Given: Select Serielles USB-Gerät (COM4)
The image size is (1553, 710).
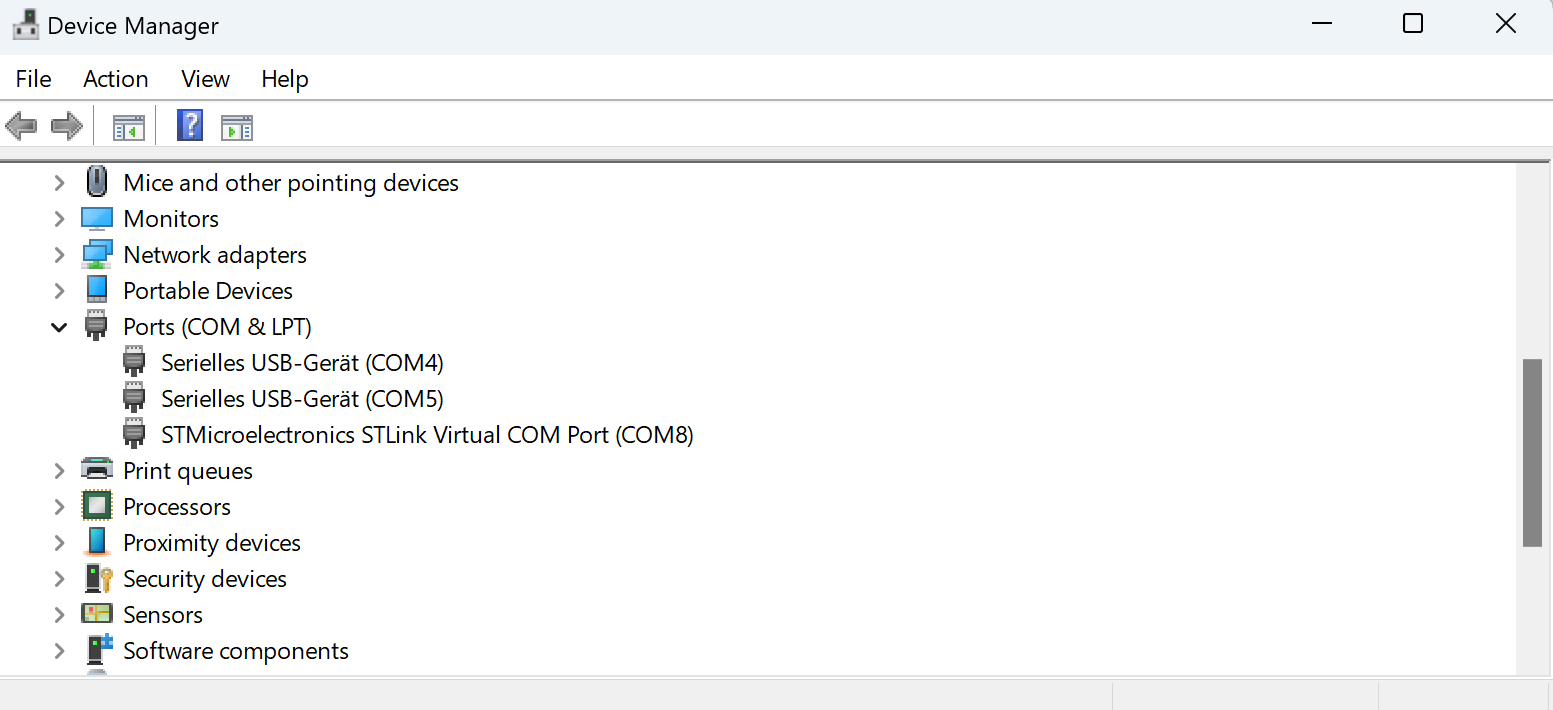Looking at the screenshot, I should pyautogui.click(x=303, y=362).
